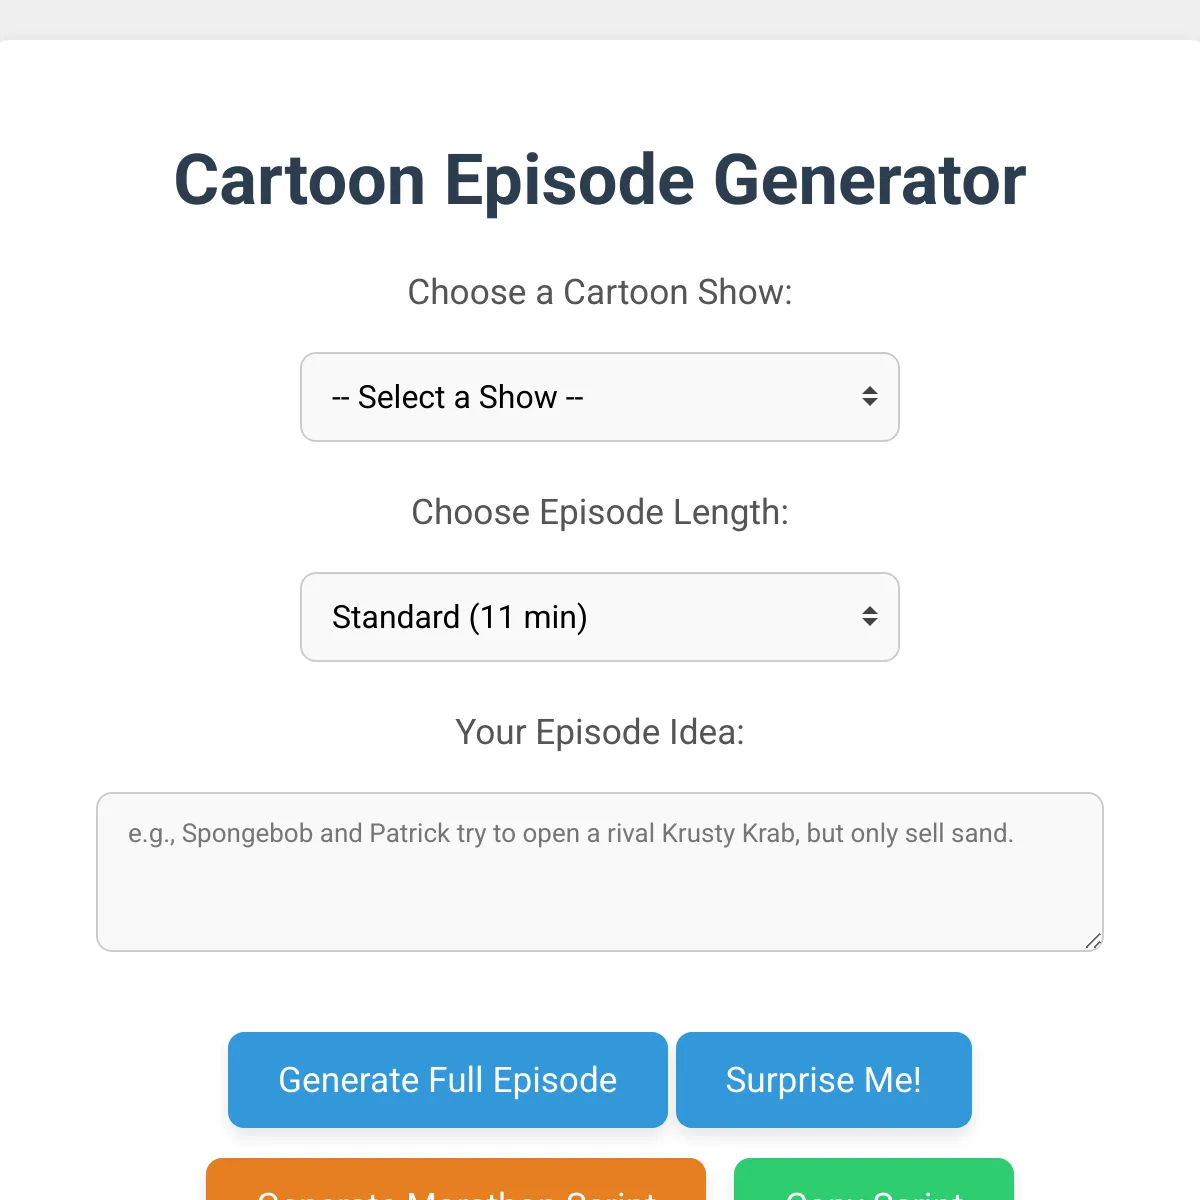The width and height of the screenshot is (1200, 1200).
Task: Click the word "Generator" in the title
Action: tap(869, 181)
